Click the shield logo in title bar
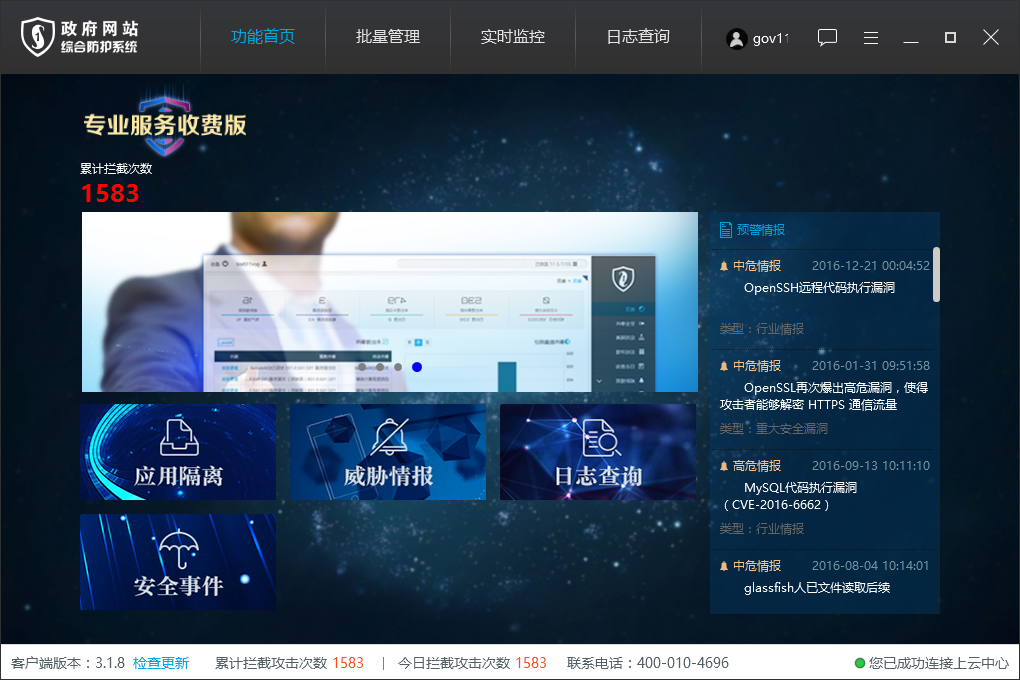 click(x=38, y=37)
